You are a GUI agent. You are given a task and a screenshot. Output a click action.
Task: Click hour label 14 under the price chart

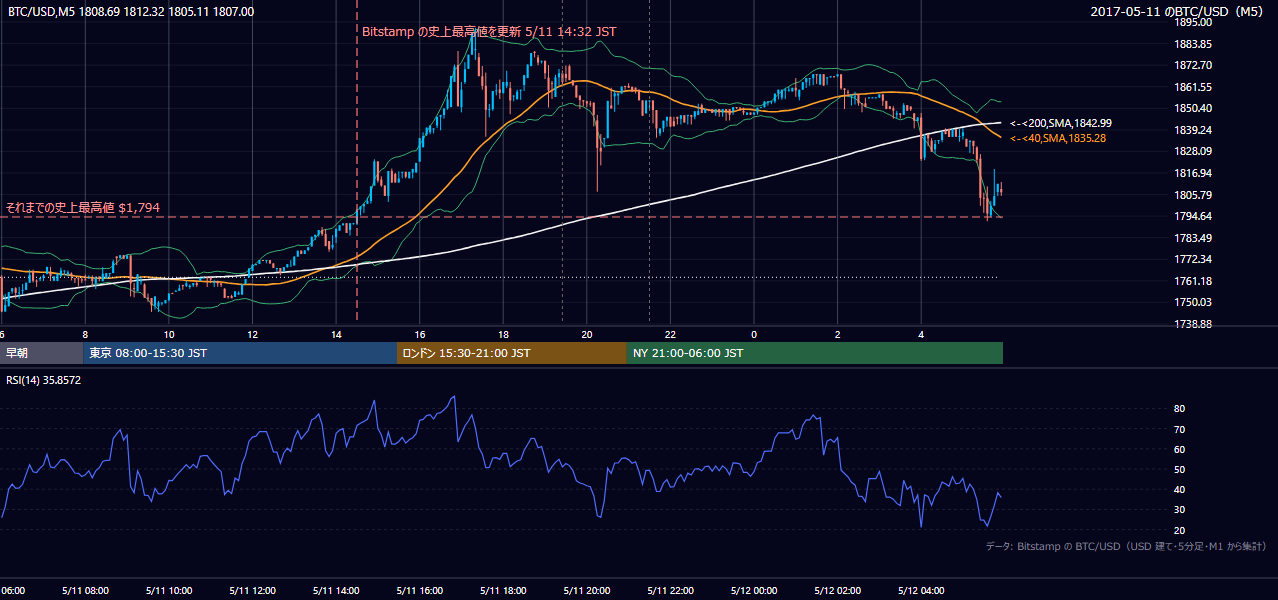[x=336, y=335]
